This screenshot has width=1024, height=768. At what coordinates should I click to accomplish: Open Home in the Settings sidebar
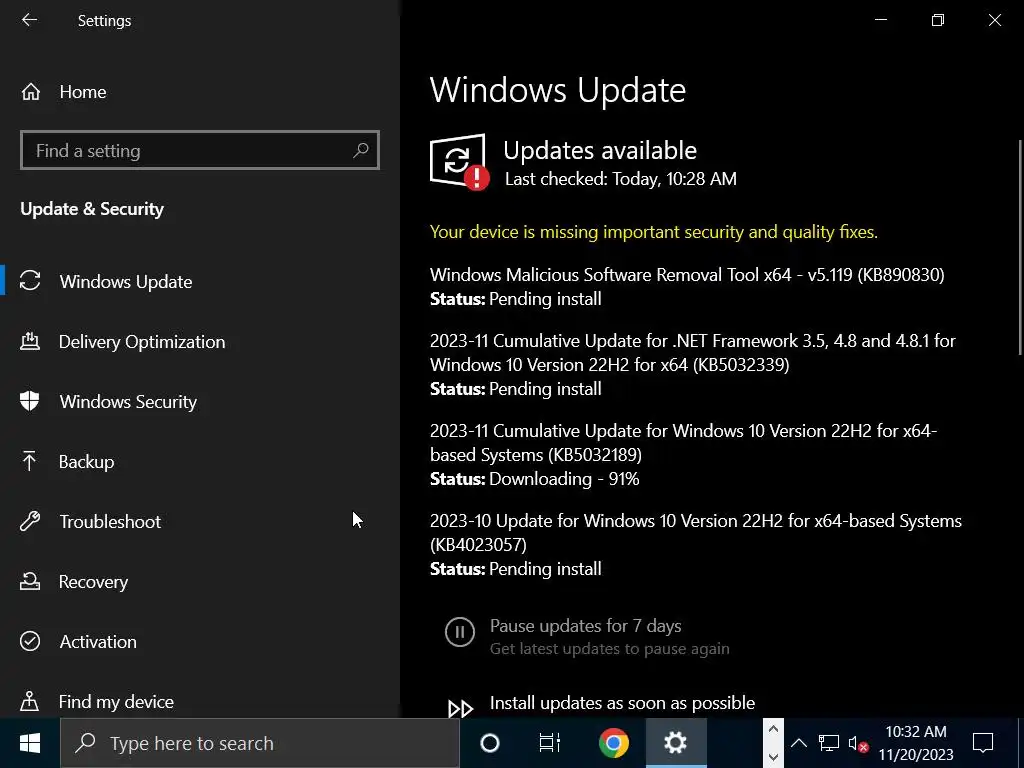[83, 92]
